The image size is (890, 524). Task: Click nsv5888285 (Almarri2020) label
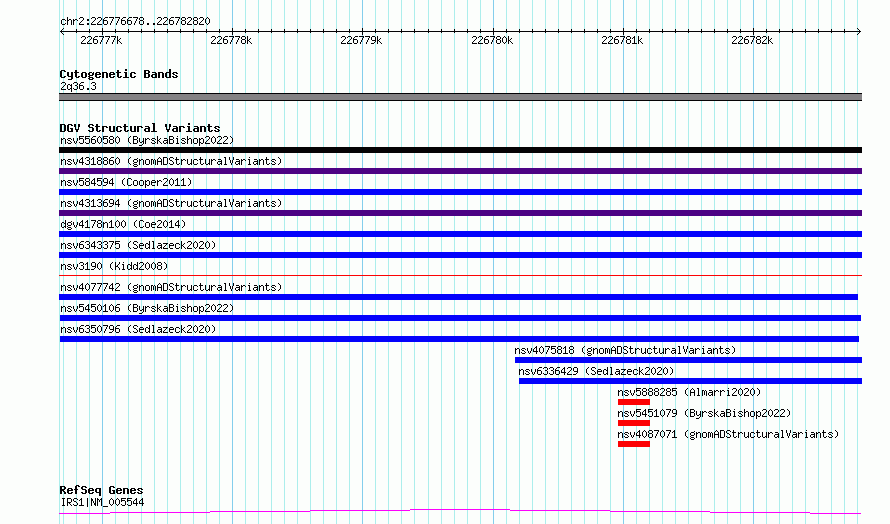click(689, 392)
